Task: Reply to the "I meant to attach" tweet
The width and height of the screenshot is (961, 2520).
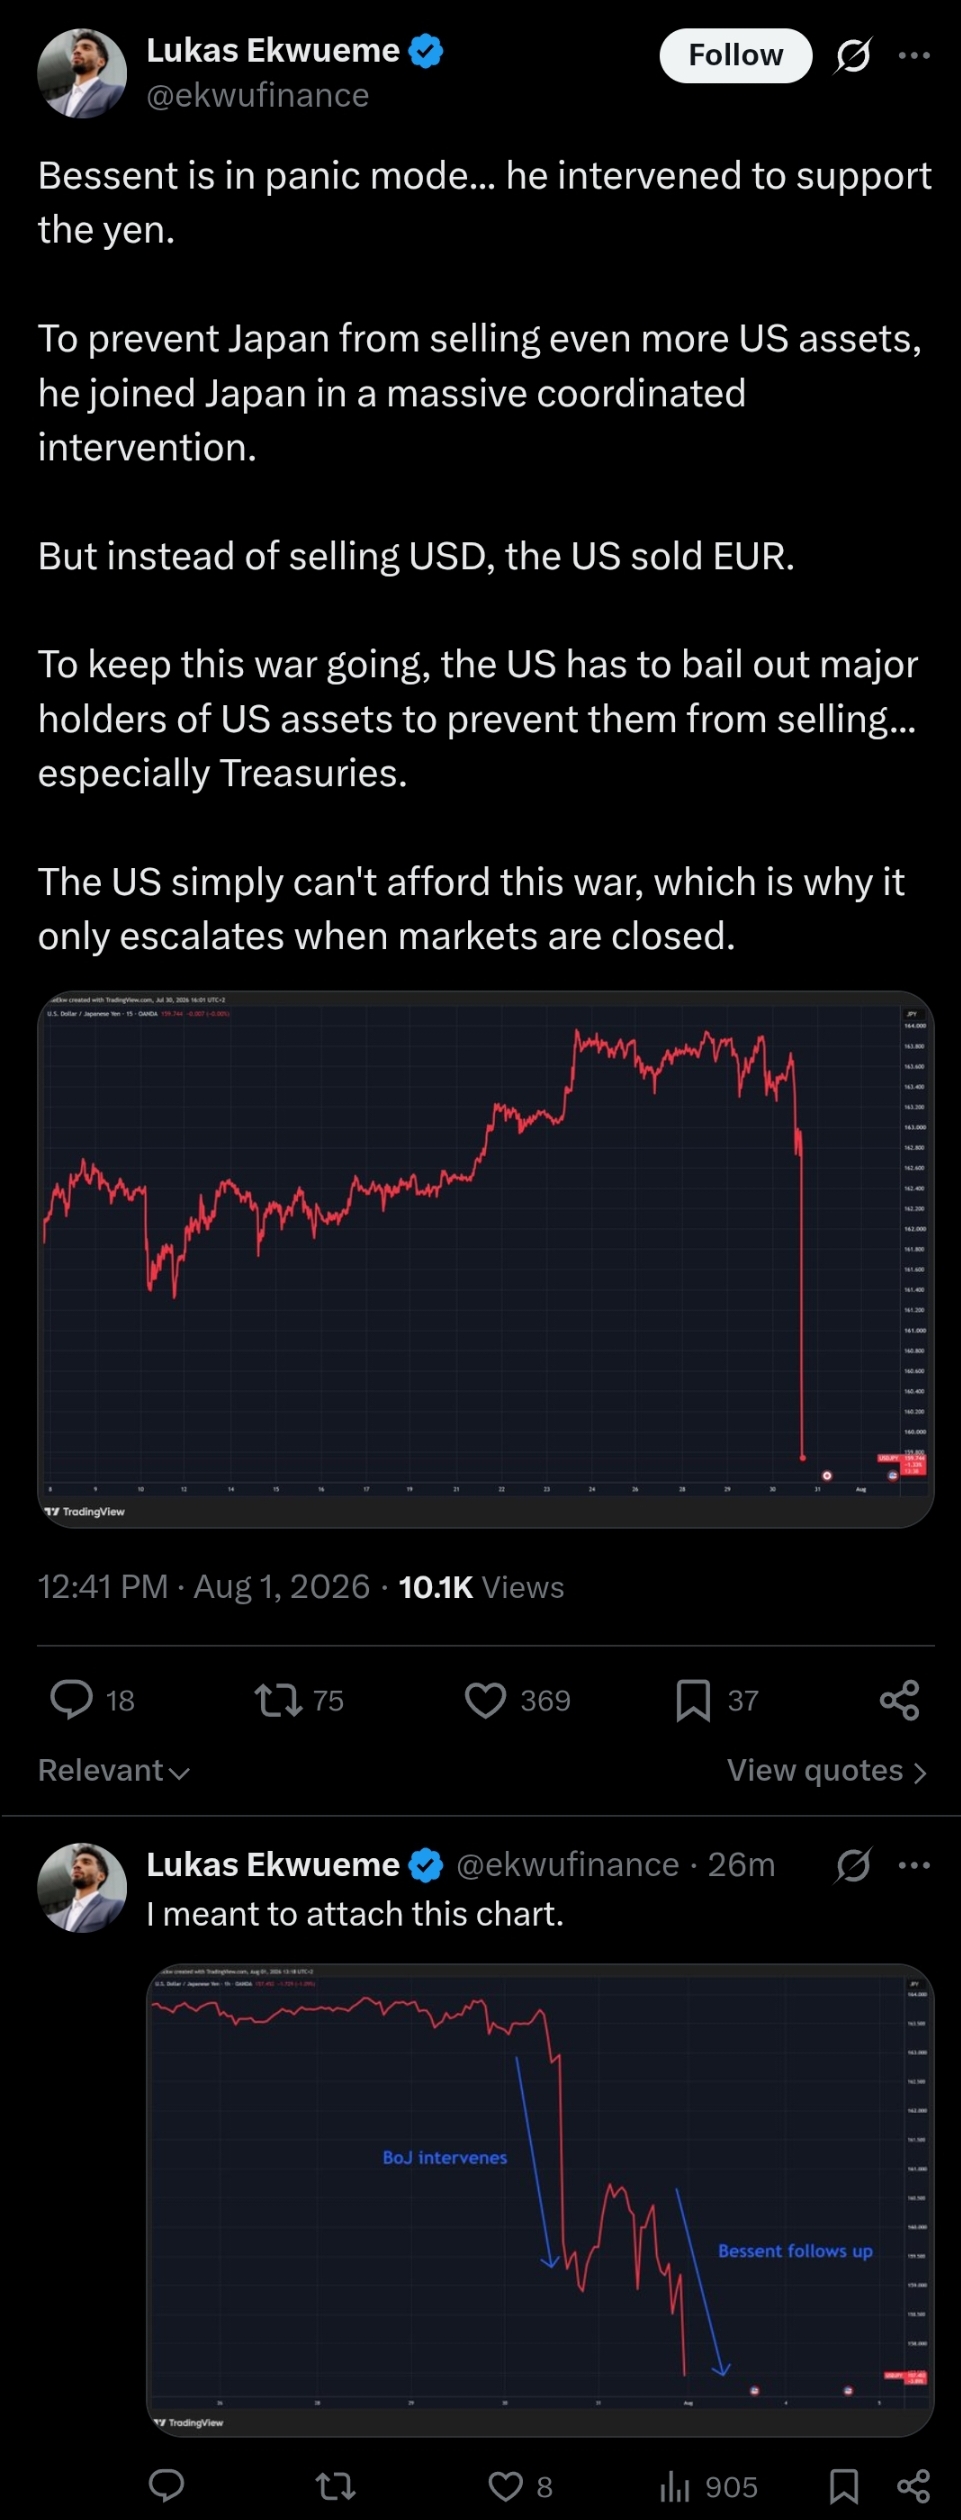Action: 166,2486
